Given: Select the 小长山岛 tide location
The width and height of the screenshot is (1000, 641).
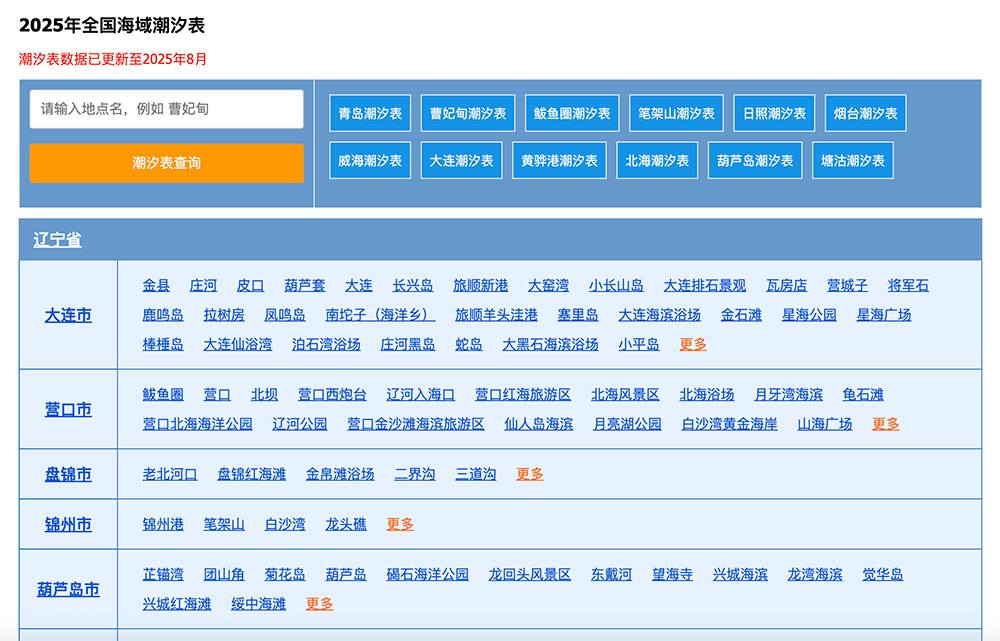Looking at the screenshot, I should (x=616, y=286).
